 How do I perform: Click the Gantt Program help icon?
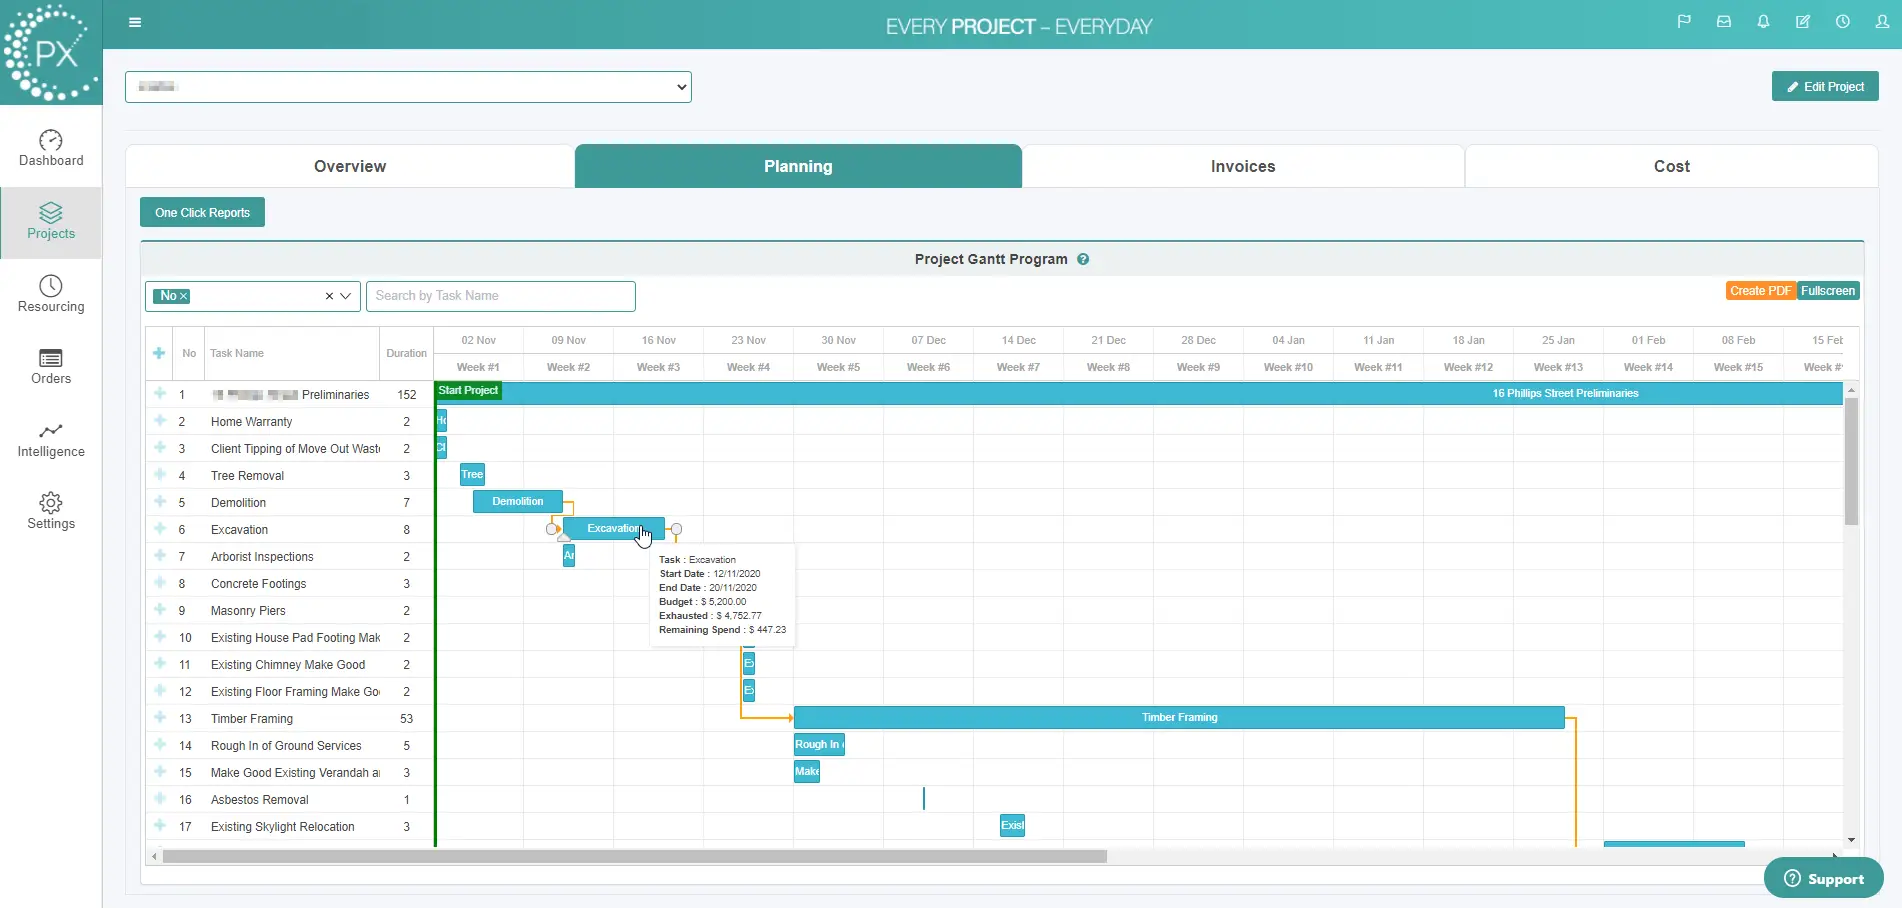[x=1083, y=259]
